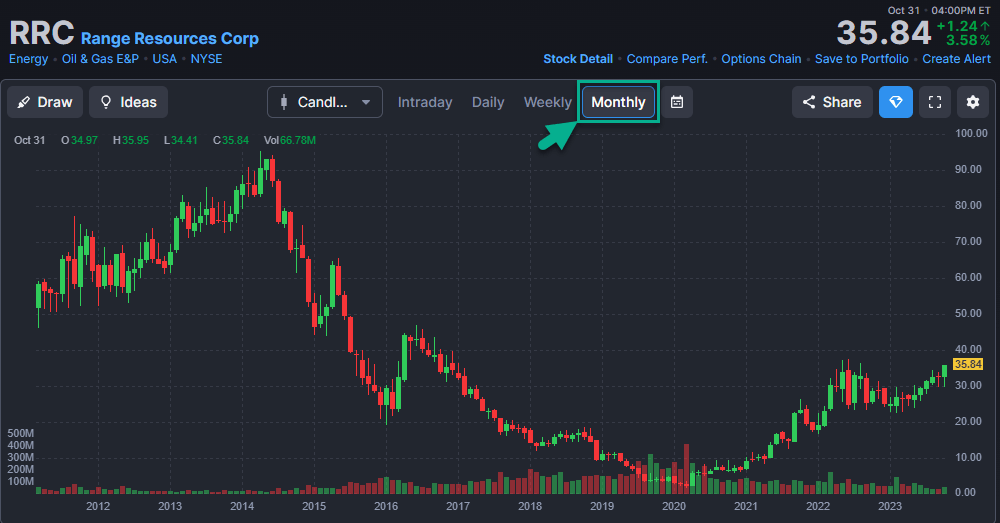Click the 2017 year label on axis
Viewport: 1000px width, 523px height.
pos(457,506)
